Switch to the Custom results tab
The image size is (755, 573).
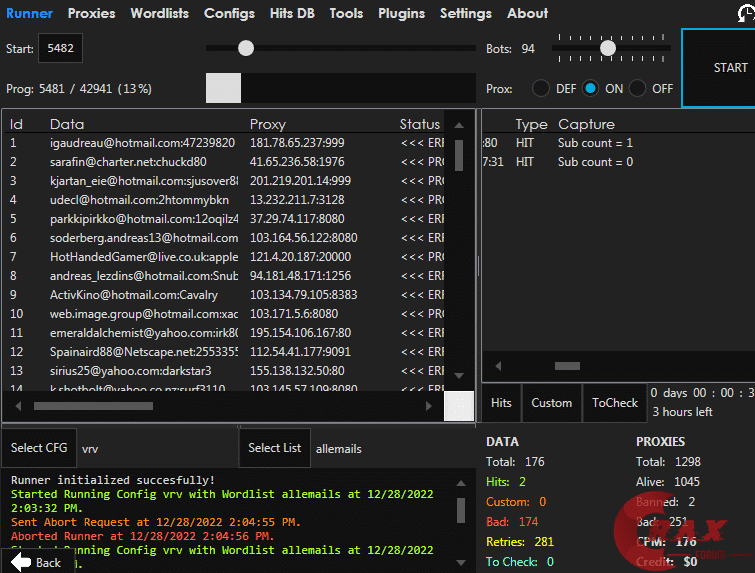(551, 403)
